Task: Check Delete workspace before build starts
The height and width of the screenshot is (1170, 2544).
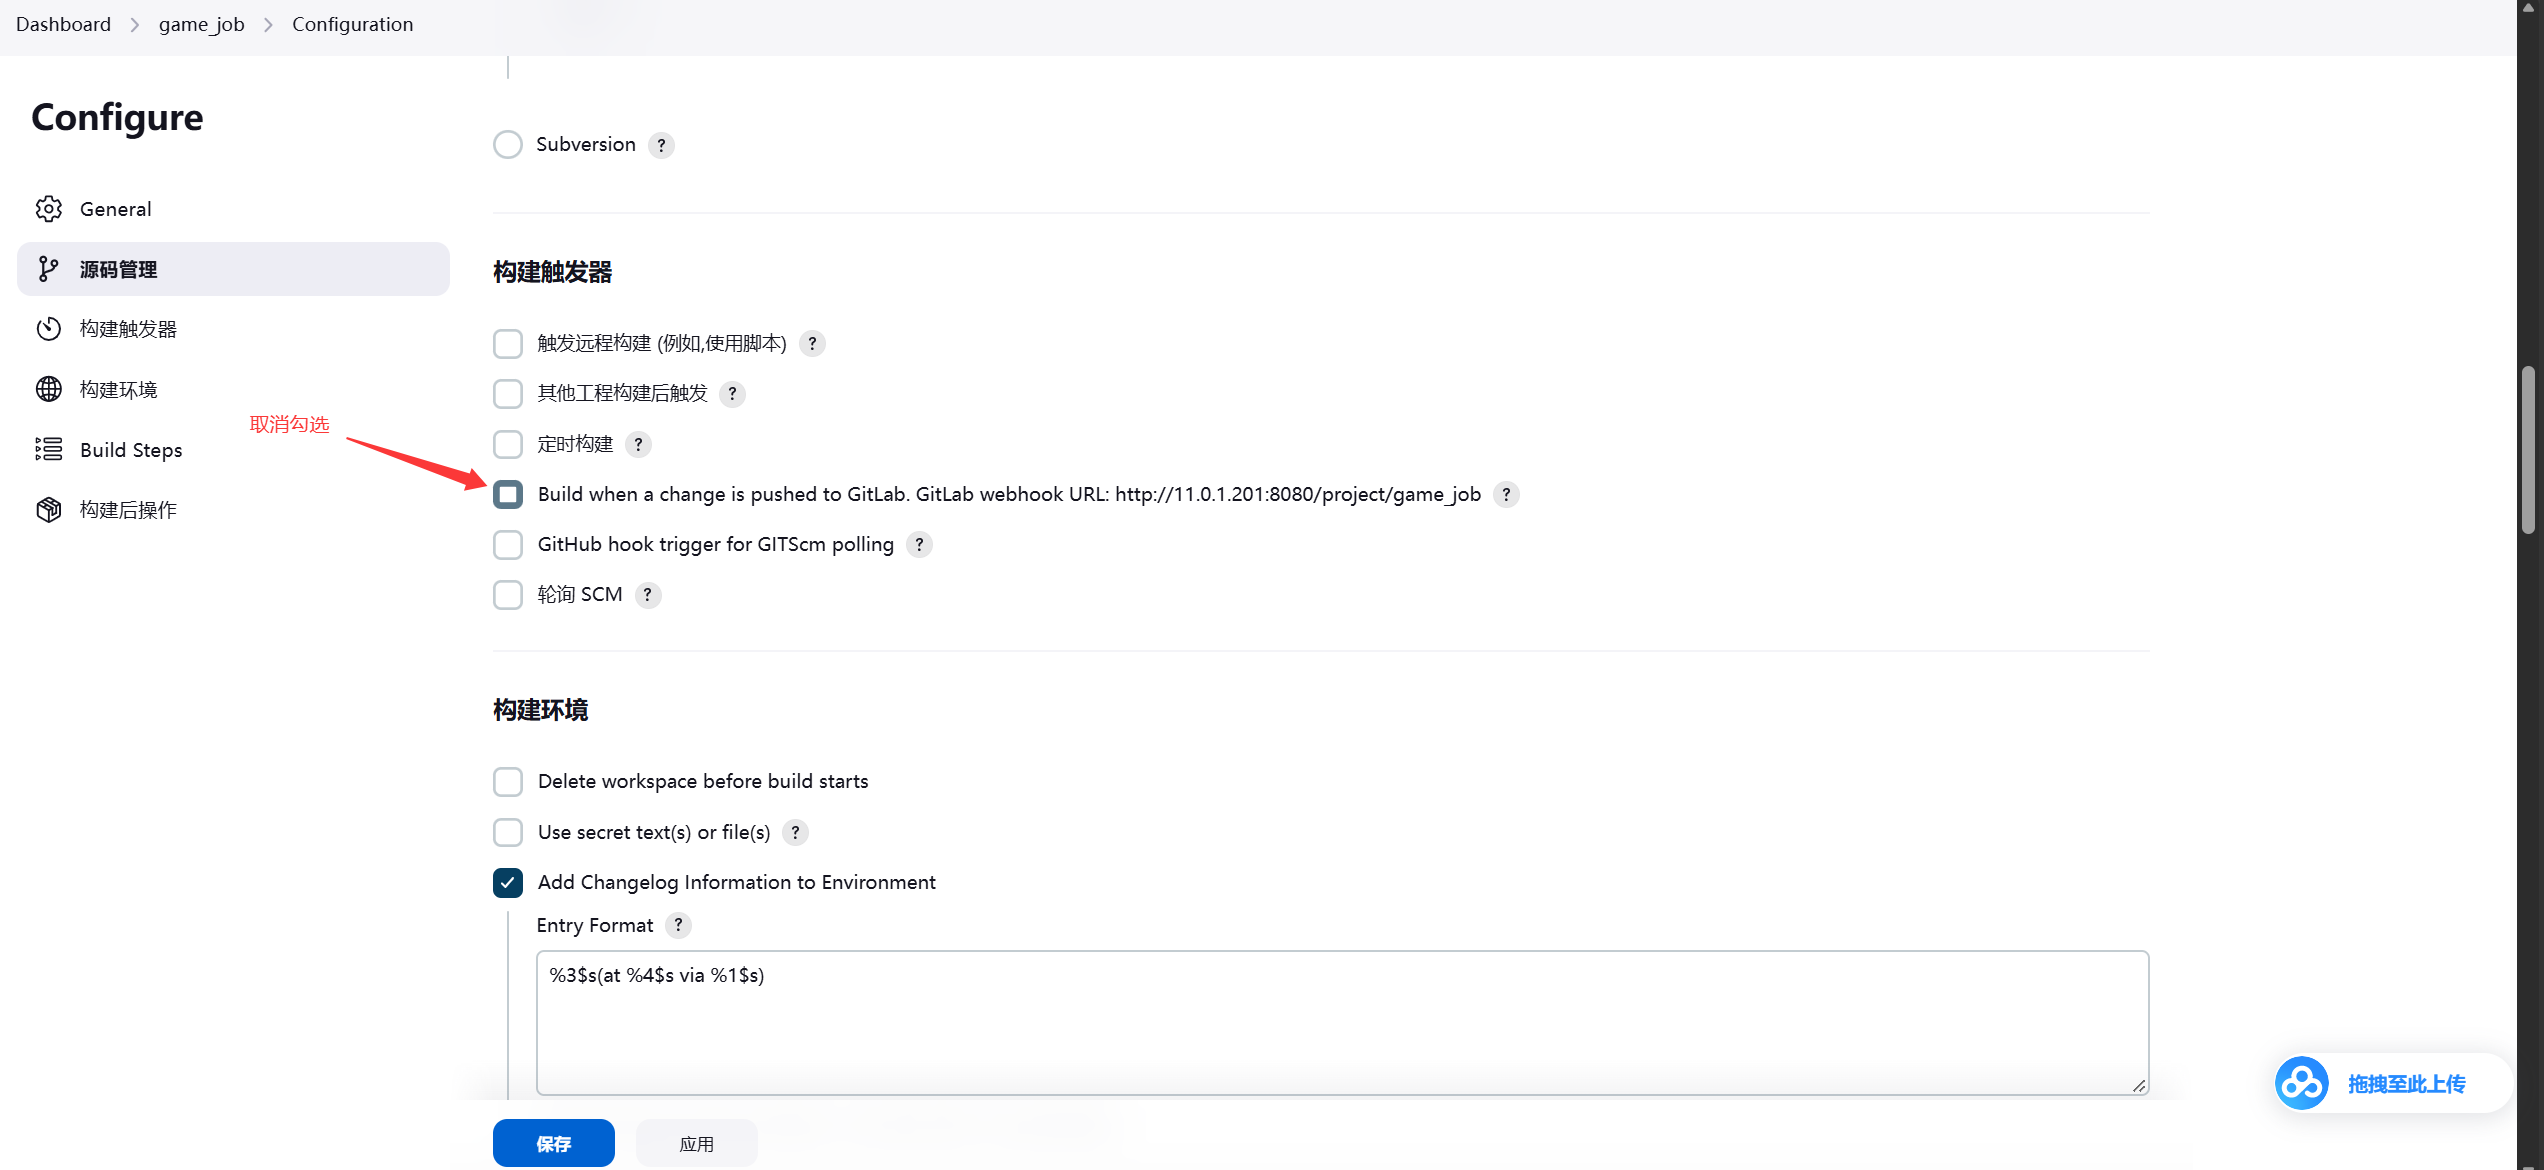Action: tap(508, 781)
